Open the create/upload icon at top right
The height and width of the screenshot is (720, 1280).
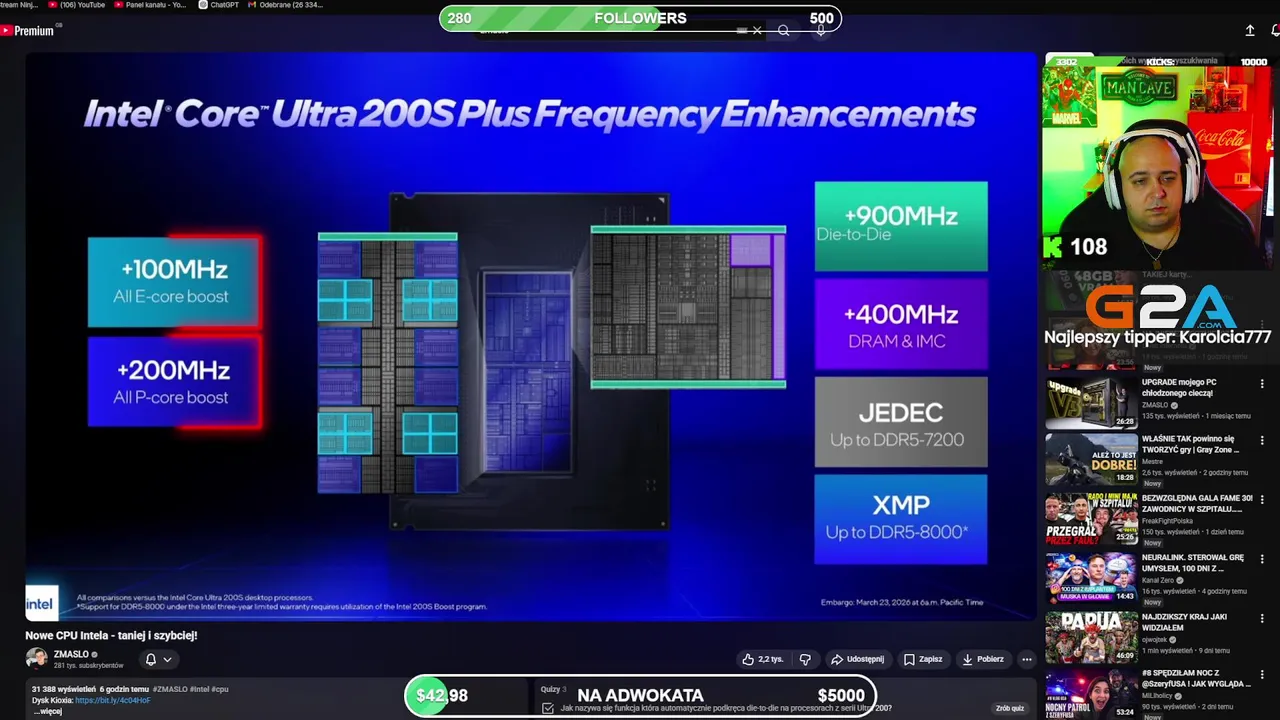[x=1250, y=31]
